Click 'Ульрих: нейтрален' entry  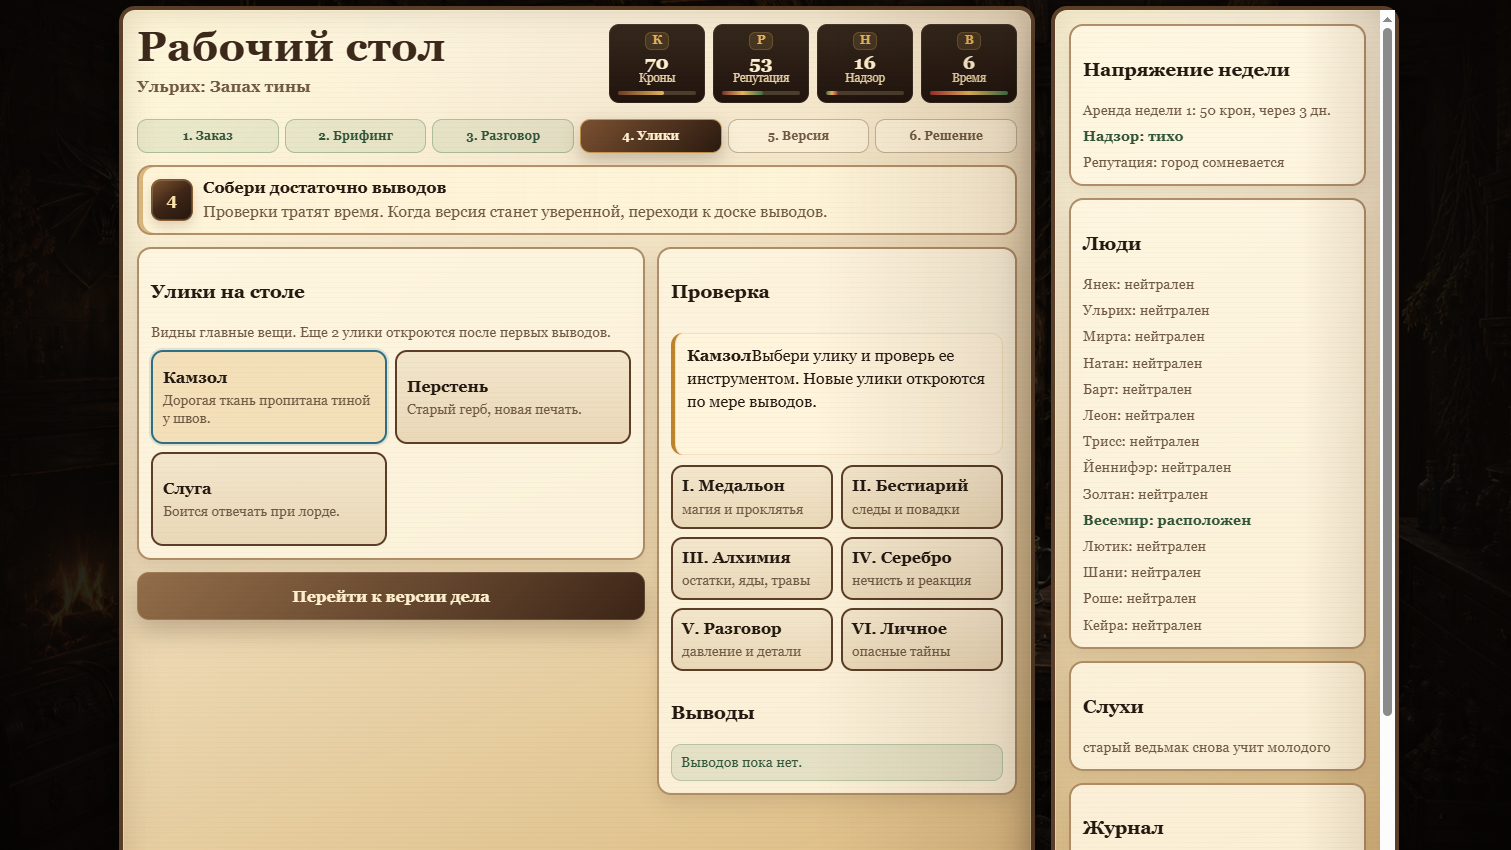click(1146, 310)
